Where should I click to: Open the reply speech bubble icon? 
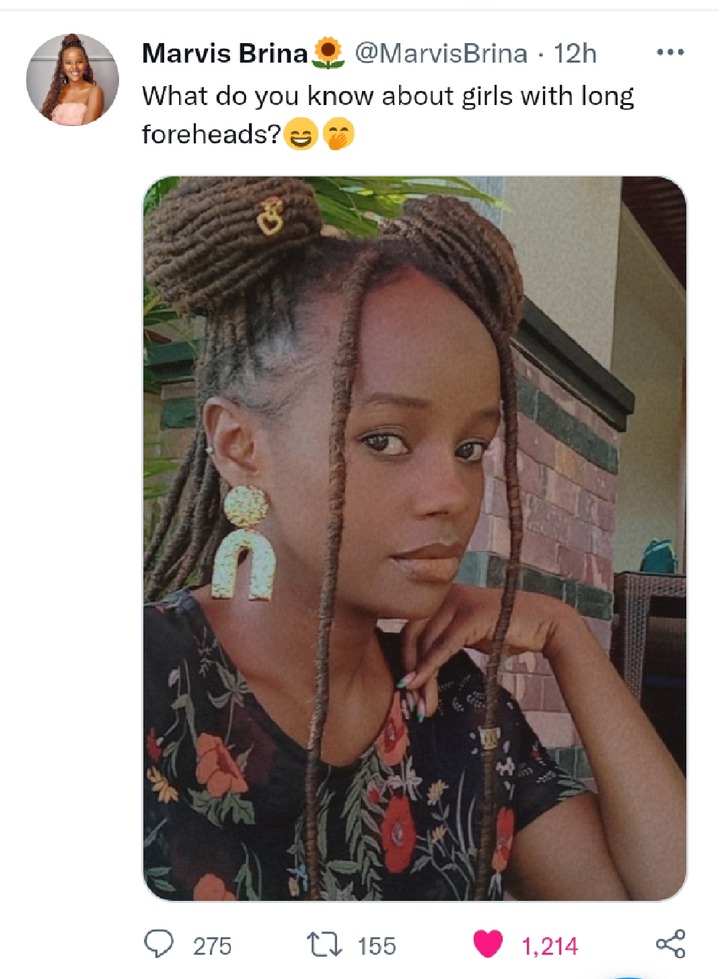click(159, 943)
